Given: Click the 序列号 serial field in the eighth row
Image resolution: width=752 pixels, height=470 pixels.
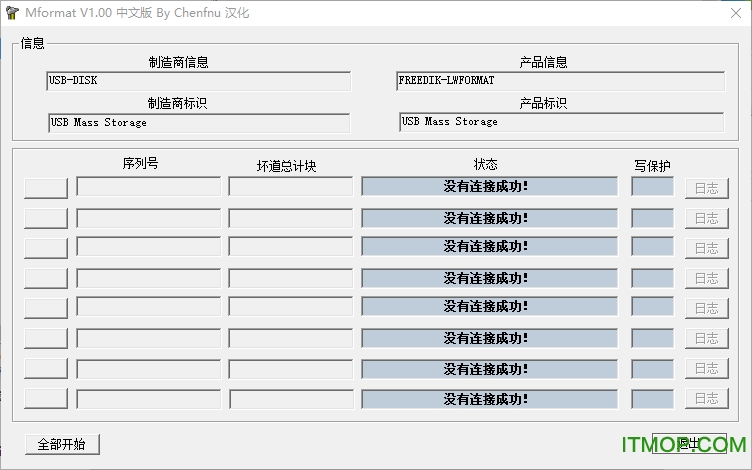Looking at the screenshot, I should tap(149, 400).
